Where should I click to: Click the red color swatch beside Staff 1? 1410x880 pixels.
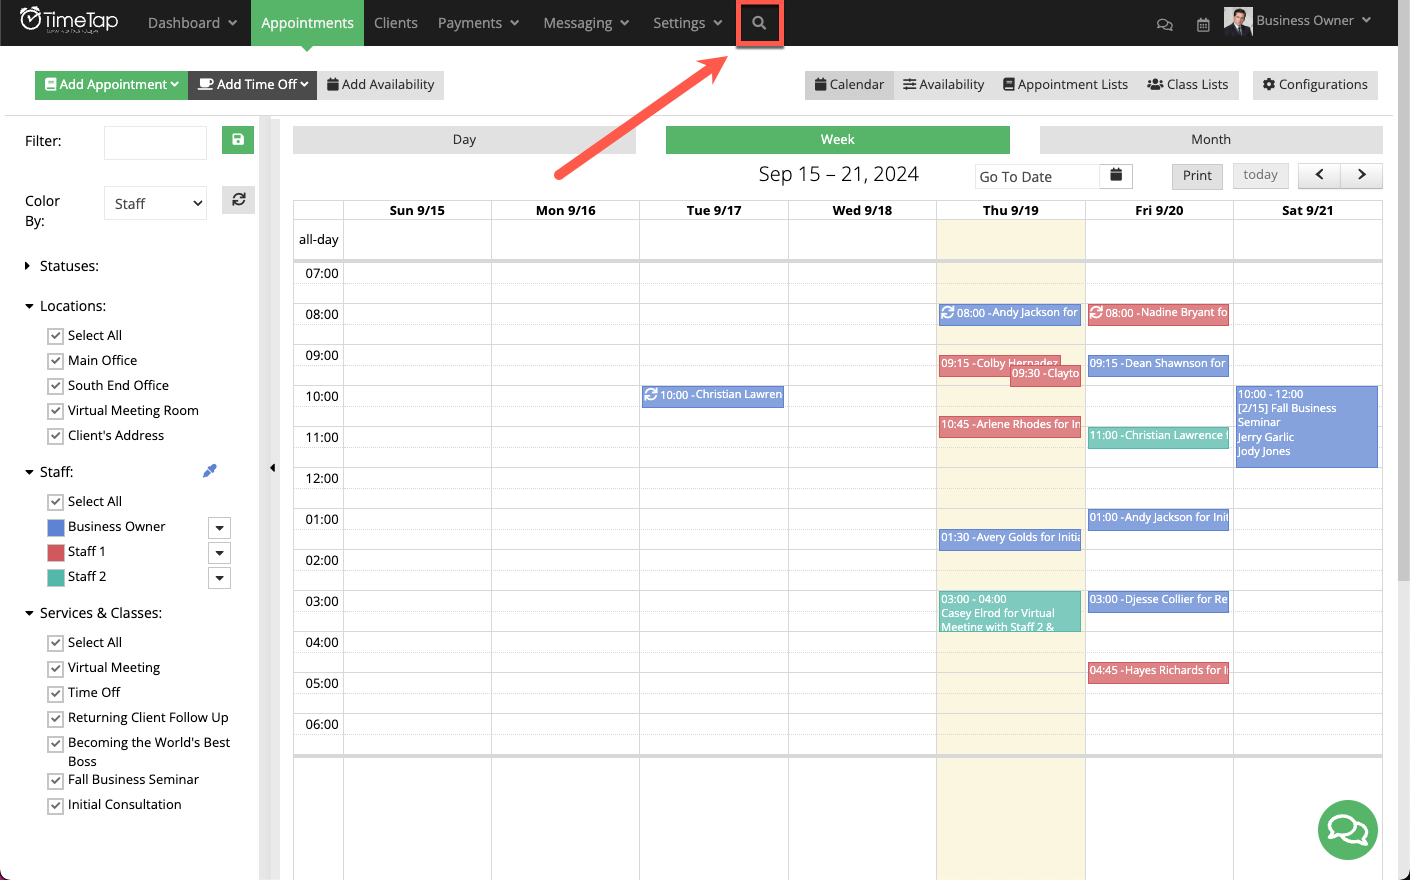coord(58,552)
